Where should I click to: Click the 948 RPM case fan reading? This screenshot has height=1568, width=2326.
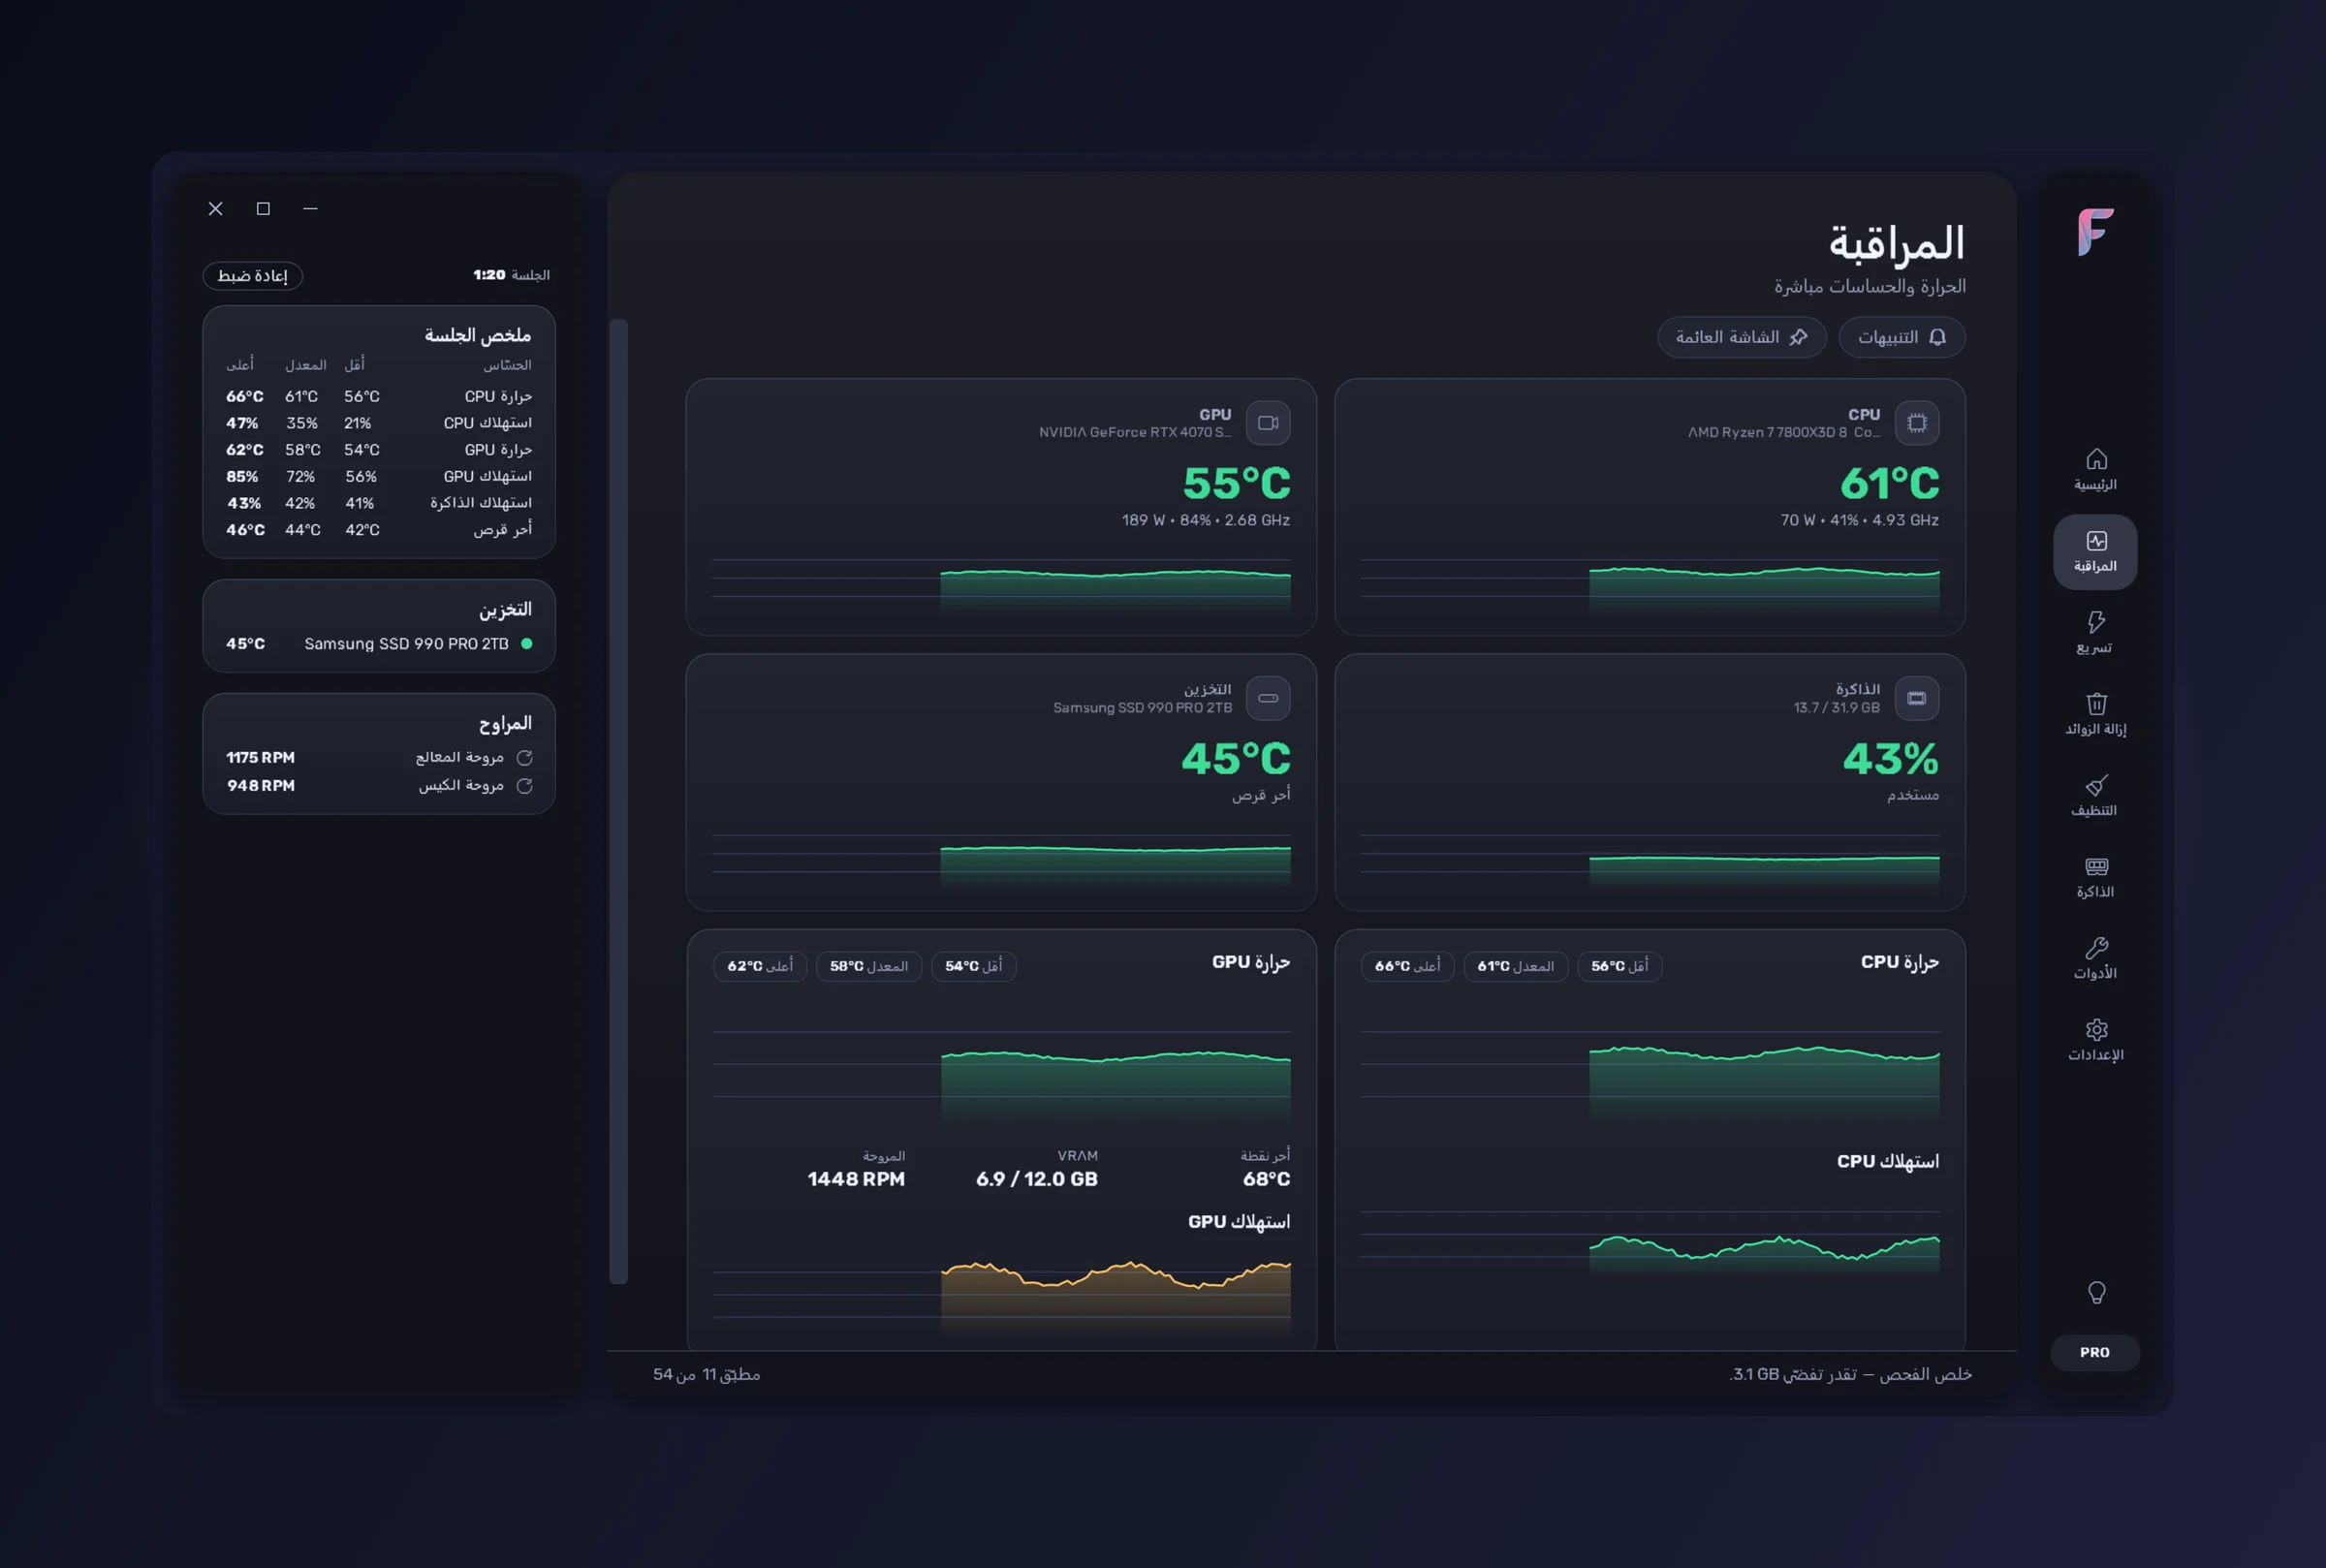click(x=260, y=786)
